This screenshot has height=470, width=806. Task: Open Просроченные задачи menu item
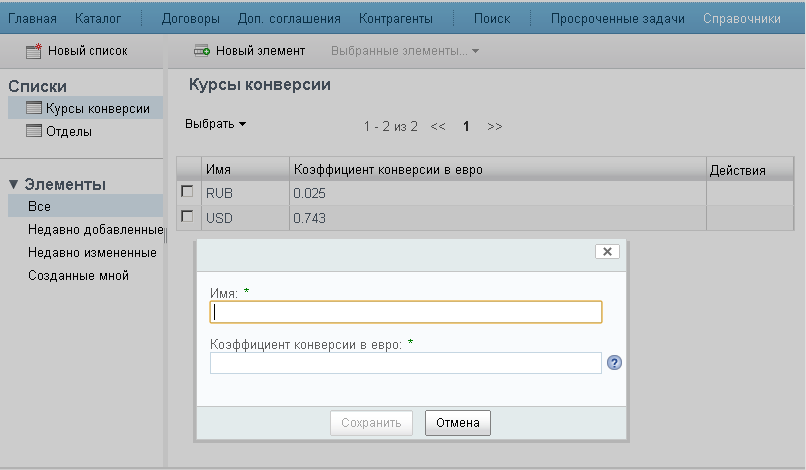(x=618, y=19)
